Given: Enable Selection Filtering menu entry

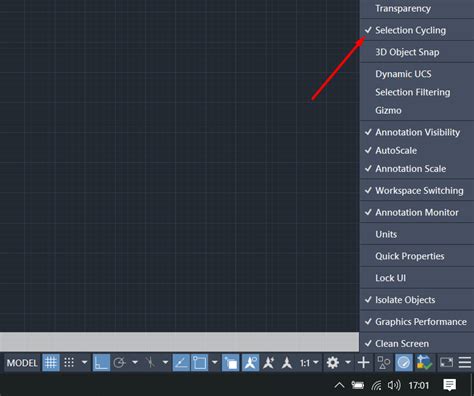Looking at the screenshot, I should (x=417, y=92).
